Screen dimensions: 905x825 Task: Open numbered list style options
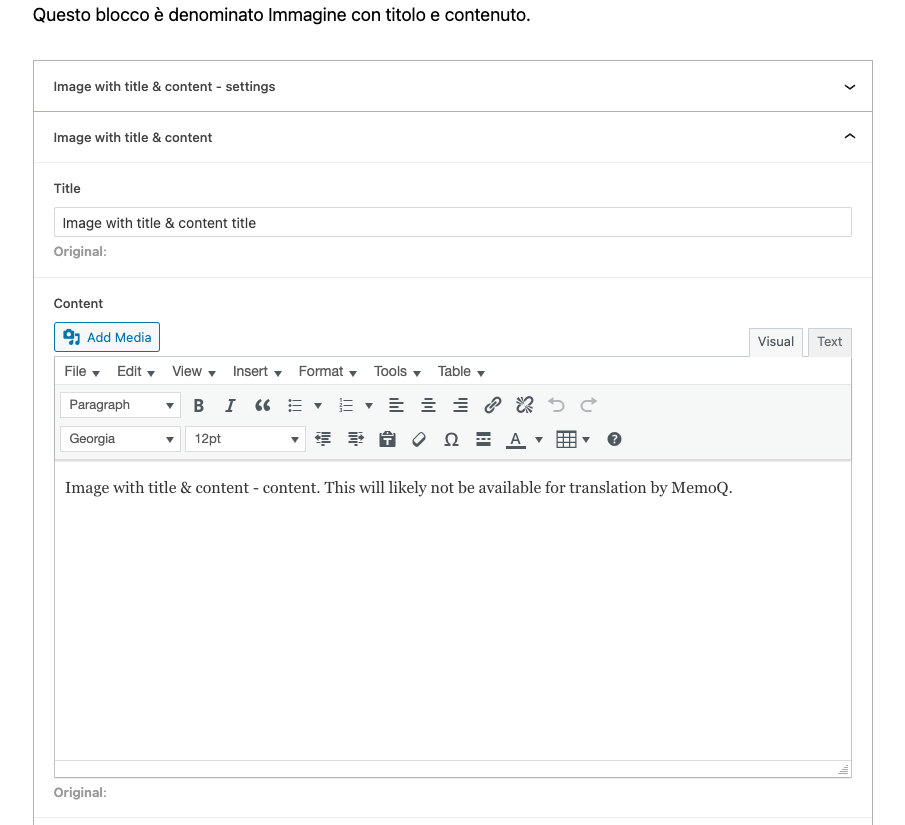[369, 405]
